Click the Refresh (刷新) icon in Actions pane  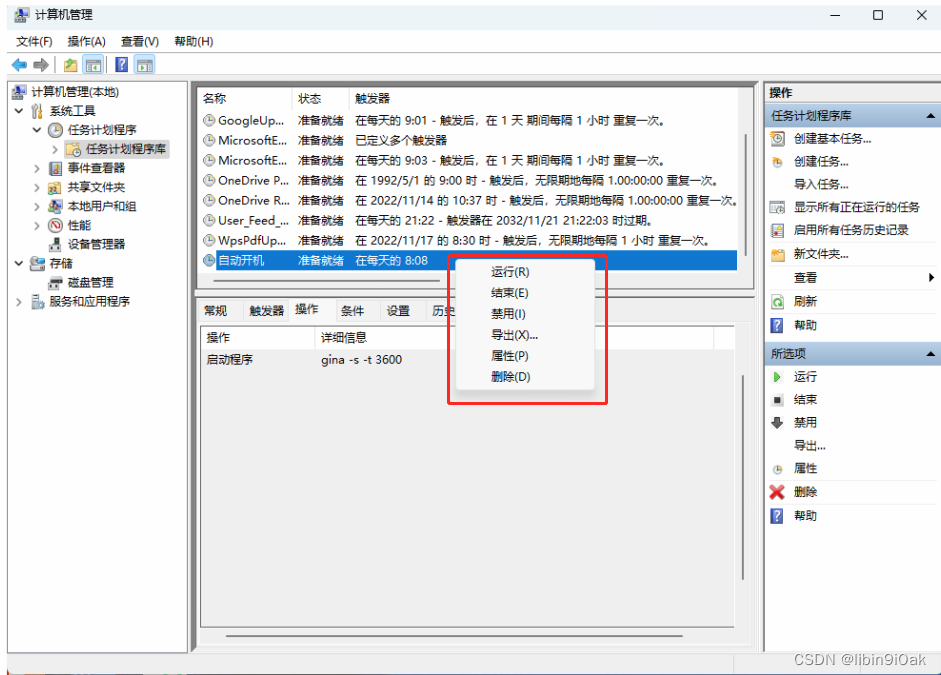(x=777, y=301)
